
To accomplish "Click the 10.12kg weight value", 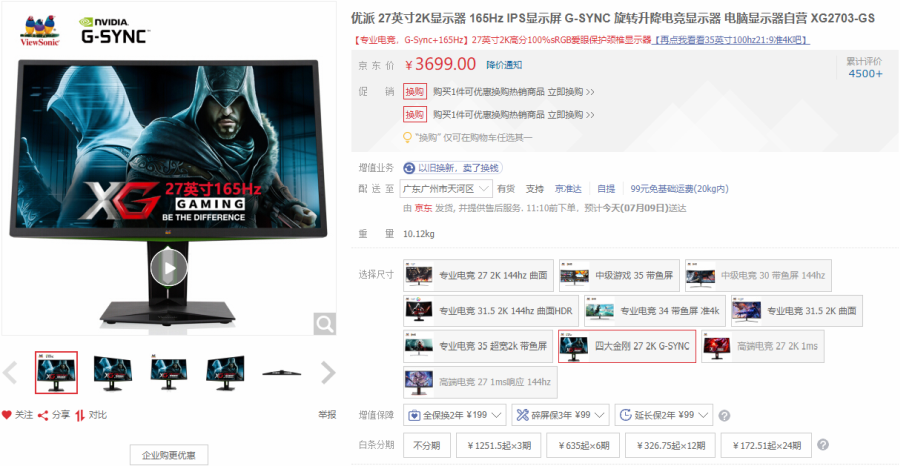I will [x=419, y=234].
